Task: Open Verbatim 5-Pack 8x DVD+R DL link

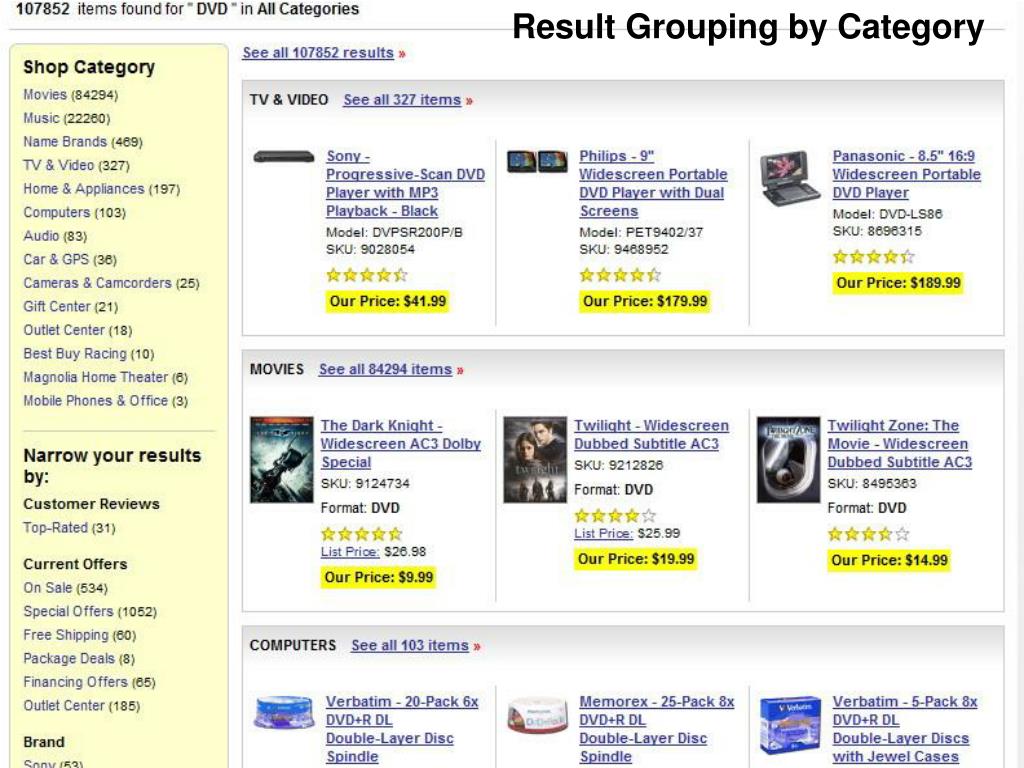Action: tap(904, 729)
